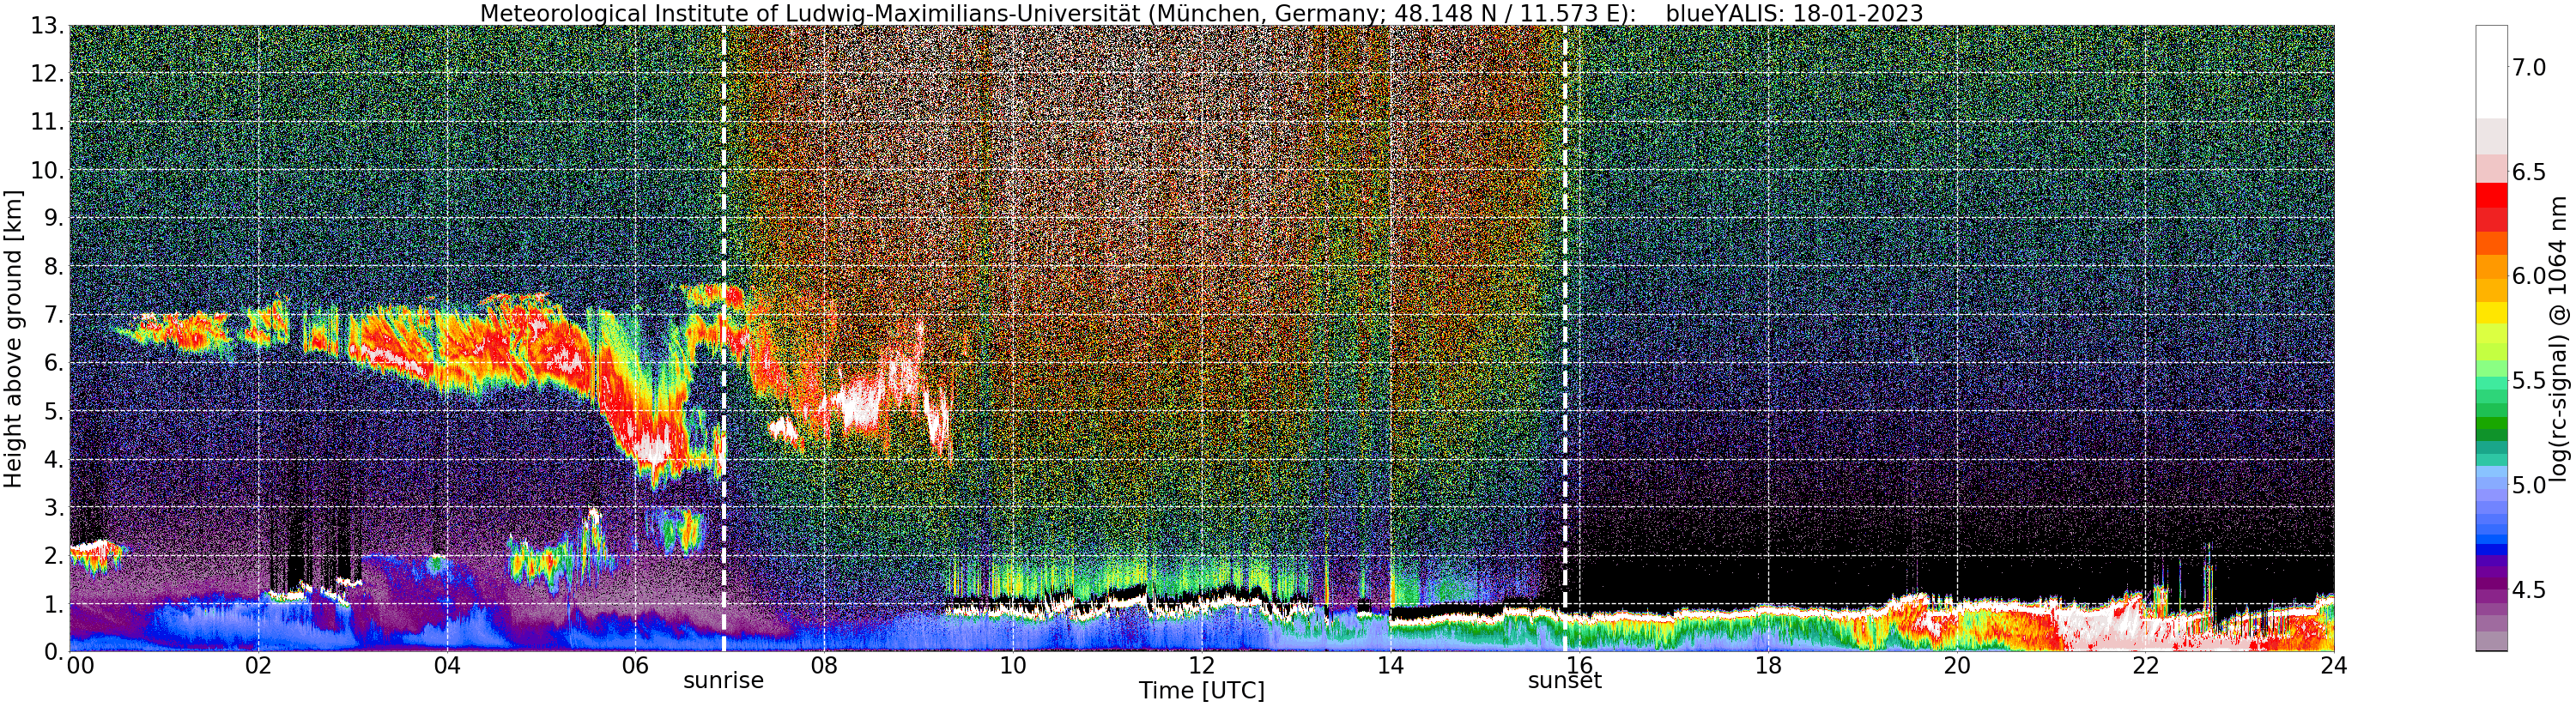2576x707 pixels.
Task: Click the green band of the colorbar near 5.5
Action: pos(2491,382)
